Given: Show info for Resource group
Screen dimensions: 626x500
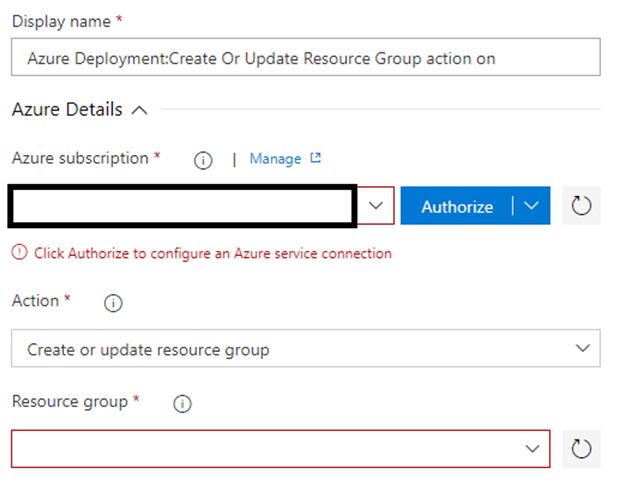Looking at the screenshot, I should [x=182, y=404].
